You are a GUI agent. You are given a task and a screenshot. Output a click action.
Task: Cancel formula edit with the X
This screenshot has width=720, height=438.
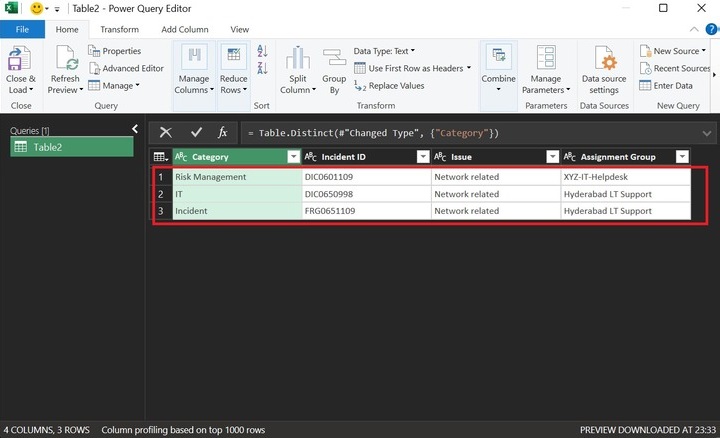[166, 133]
